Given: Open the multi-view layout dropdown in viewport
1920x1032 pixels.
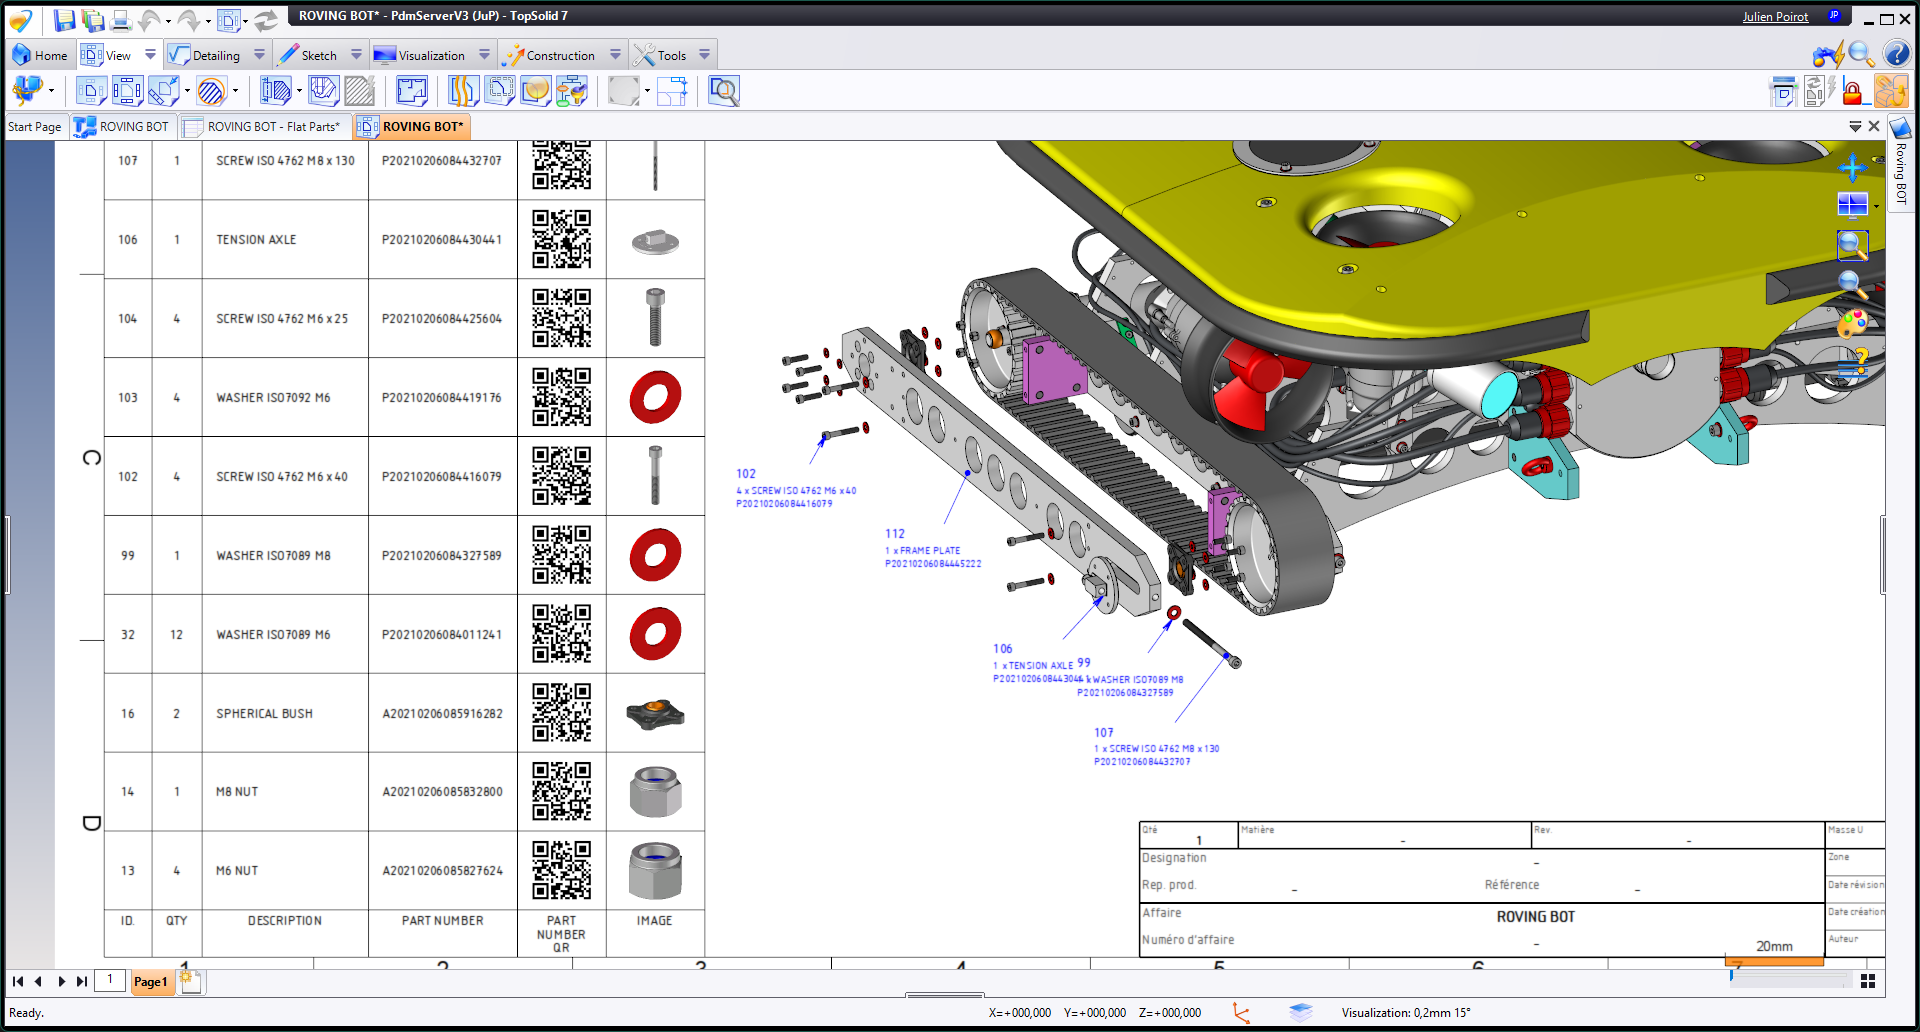Looking at the screenshot, I should pyautogui.click(x=1876, y=206).
